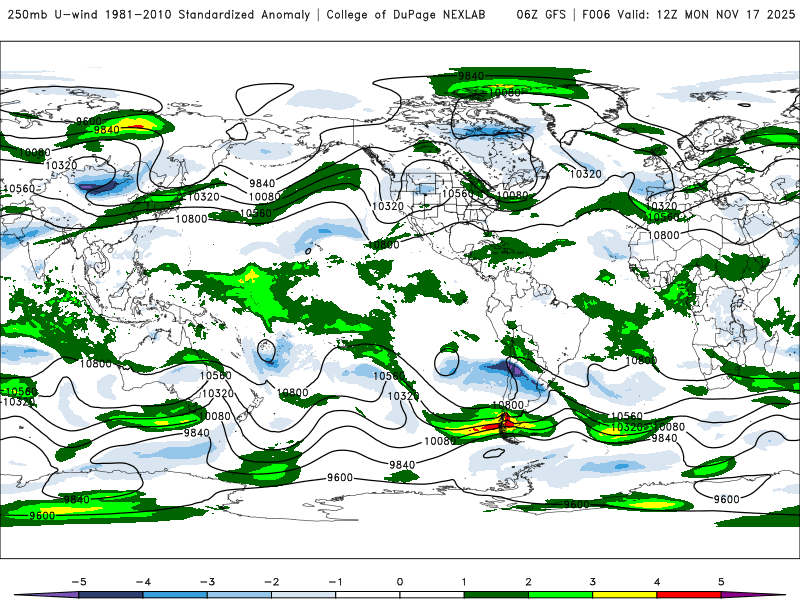
Task: Click the bright green 2 to 3 legend segment
Action: (561, 595)
